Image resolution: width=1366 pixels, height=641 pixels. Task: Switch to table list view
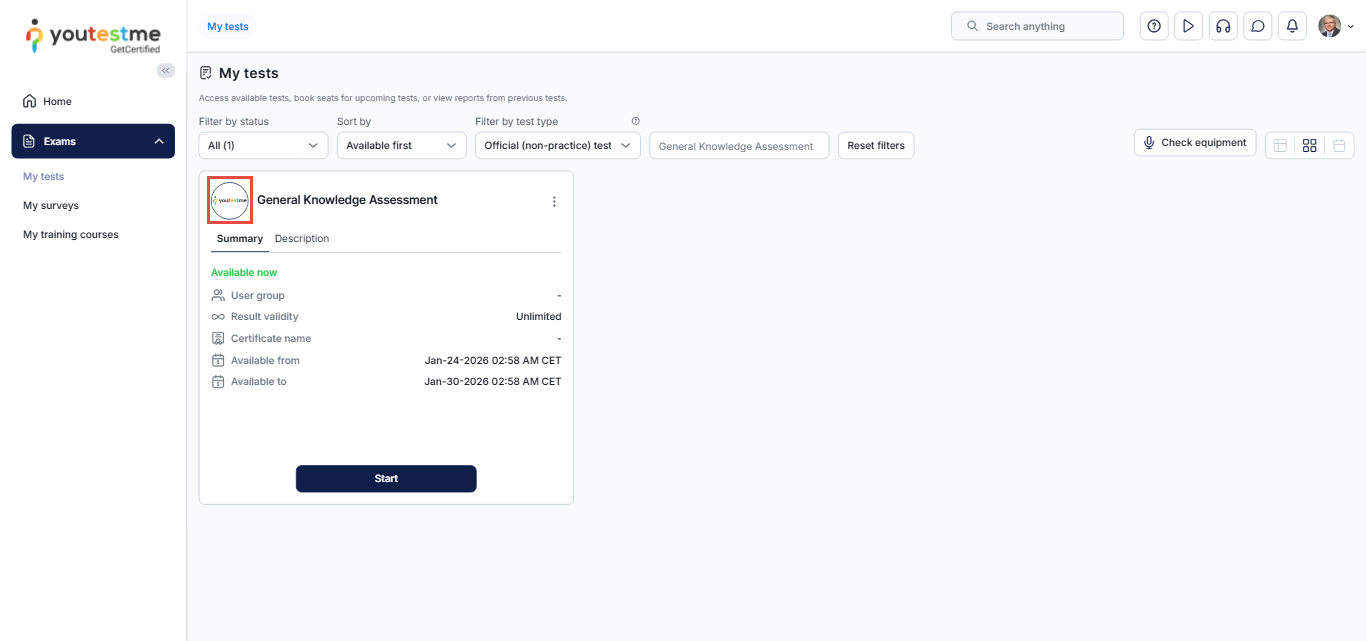tap(1280, 145)
